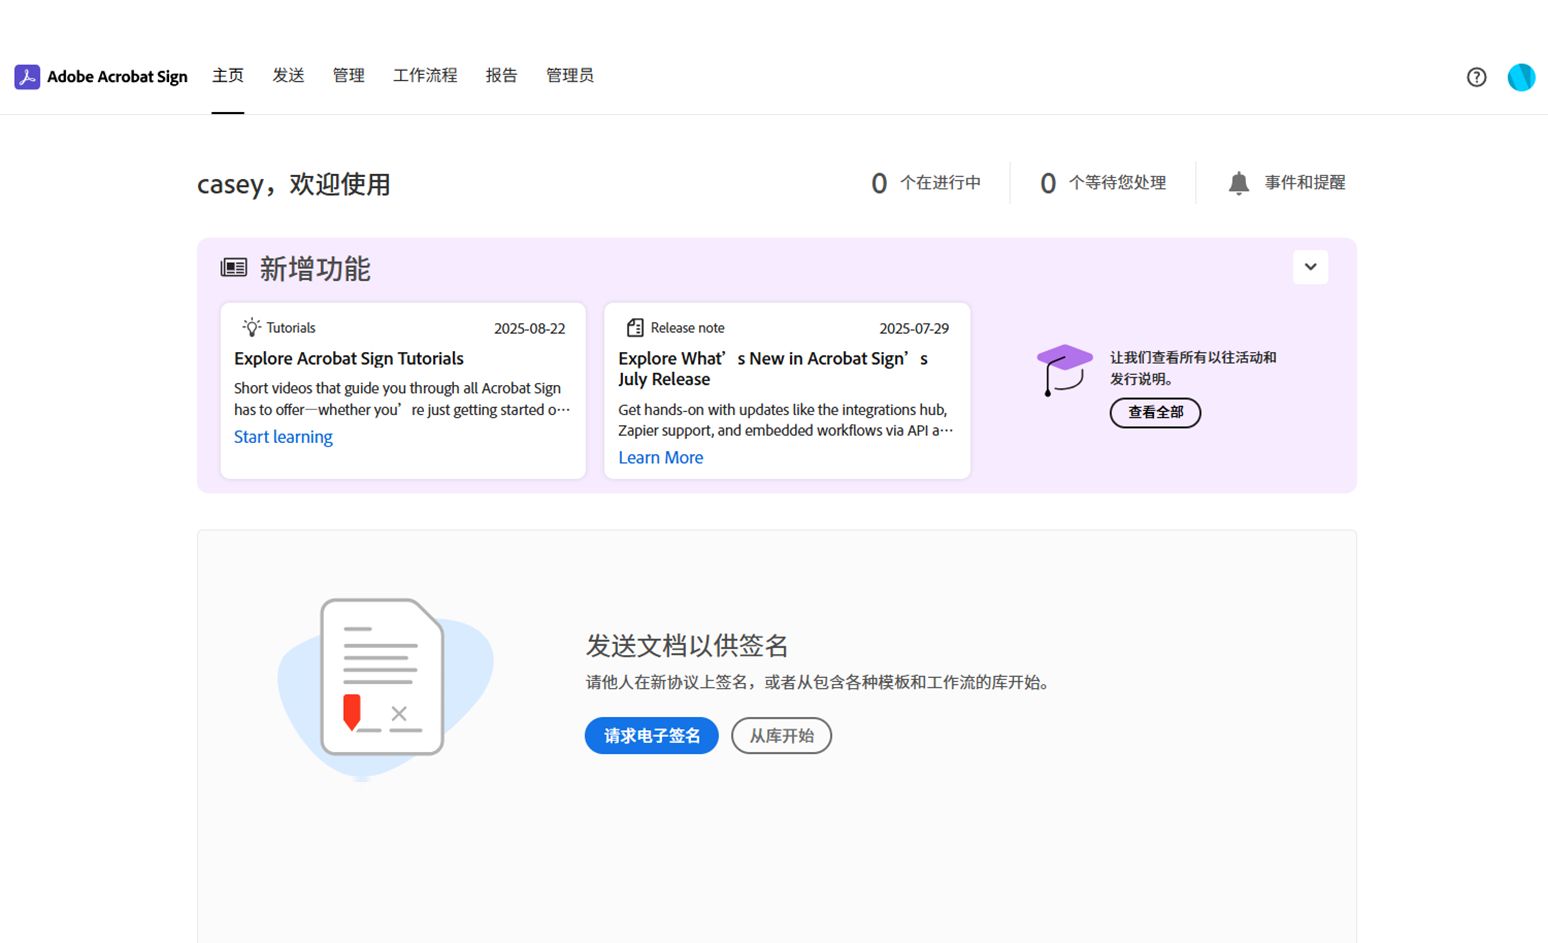Click the 查看全部 button
The height and width of the screenshot is (943, 1548).
point(1155,412)
